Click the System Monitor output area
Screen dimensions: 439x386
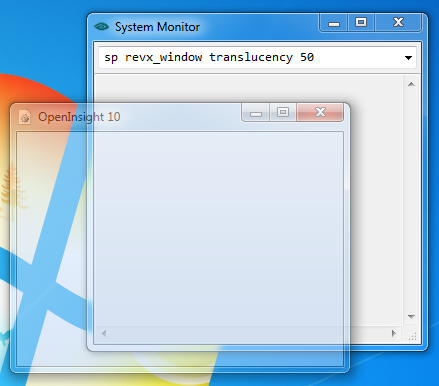[249, 201]
